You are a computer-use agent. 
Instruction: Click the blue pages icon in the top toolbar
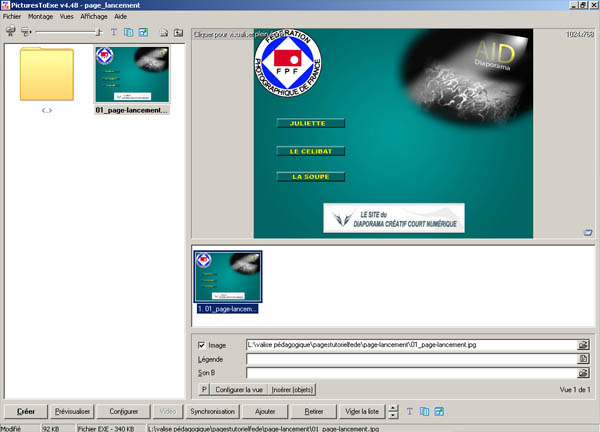pos(129,32)
